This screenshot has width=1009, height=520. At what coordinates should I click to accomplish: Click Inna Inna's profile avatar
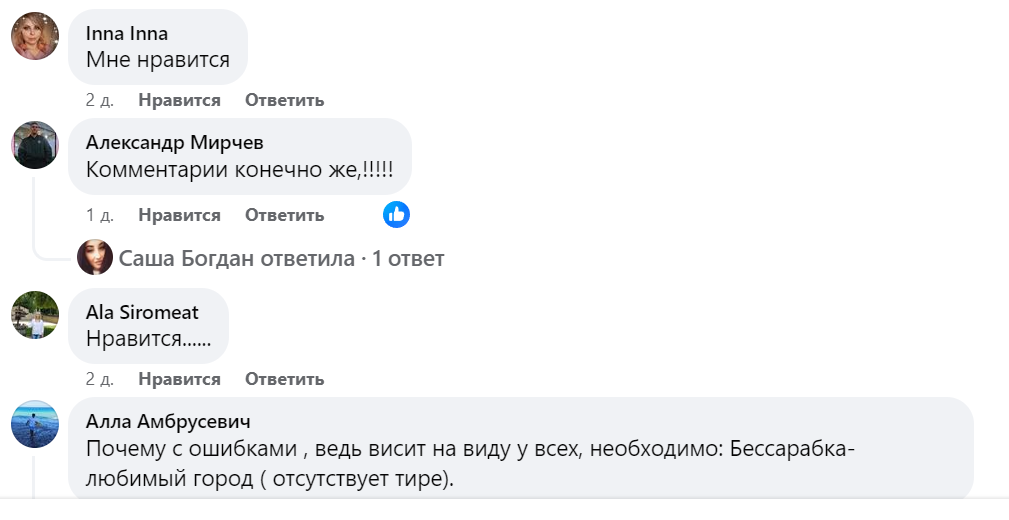34,37
